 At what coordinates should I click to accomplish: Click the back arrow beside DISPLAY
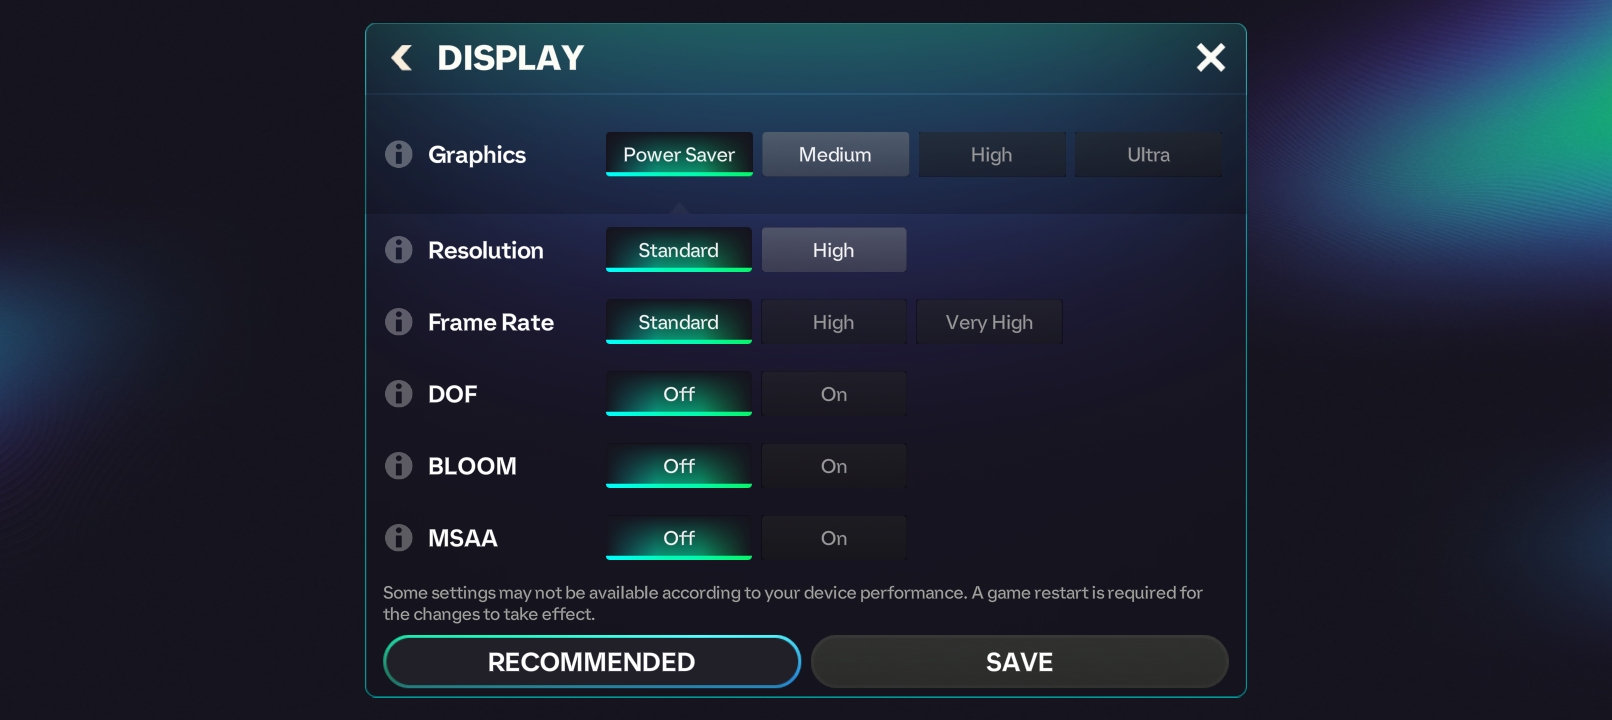[402, 58]
